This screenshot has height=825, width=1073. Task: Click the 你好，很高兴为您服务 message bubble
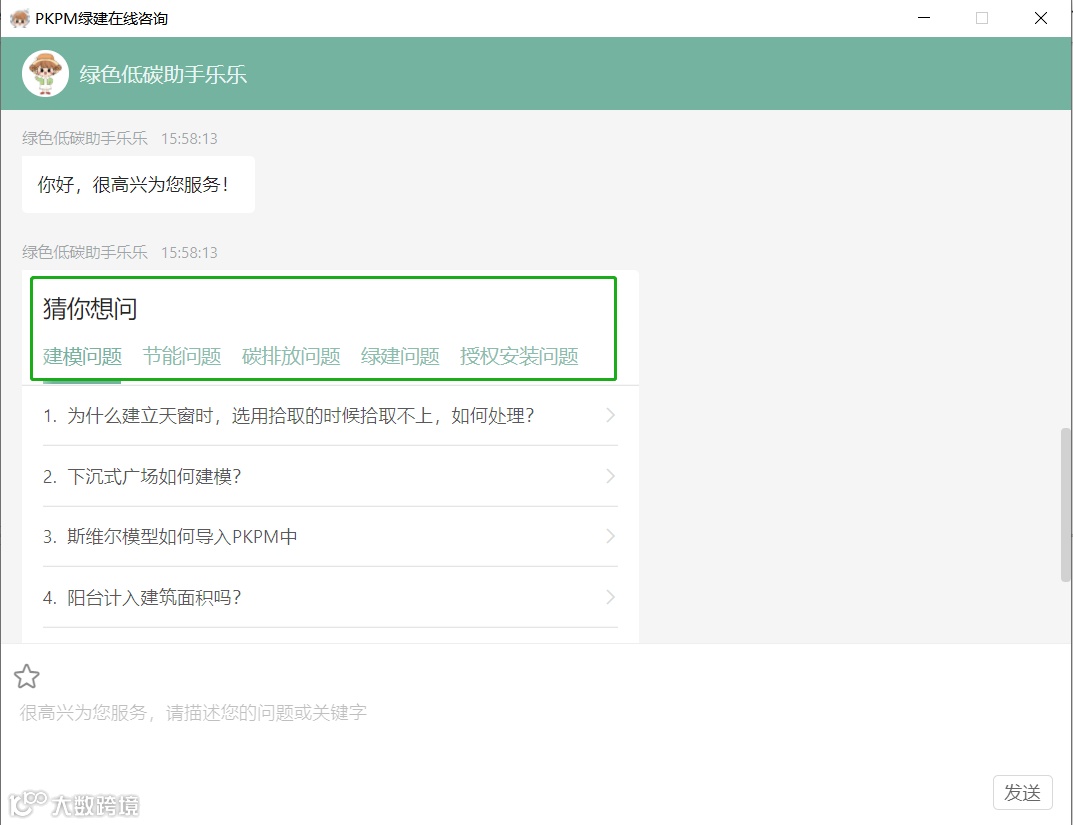(138, 184)
